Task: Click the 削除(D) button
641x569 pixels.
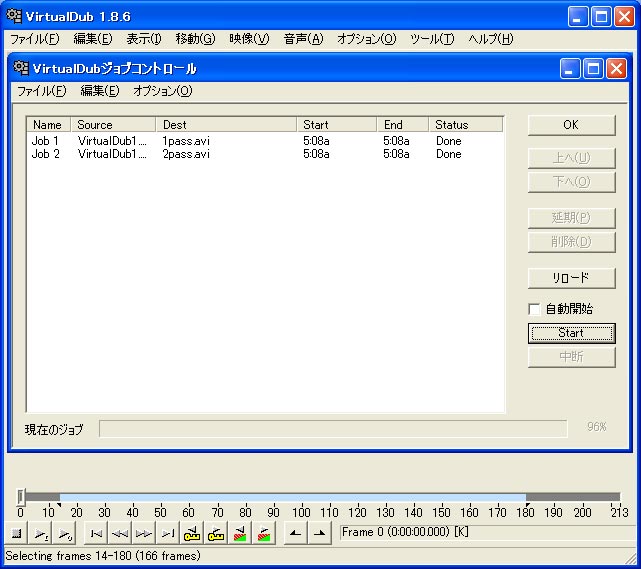Action: (x=572, y=242)
